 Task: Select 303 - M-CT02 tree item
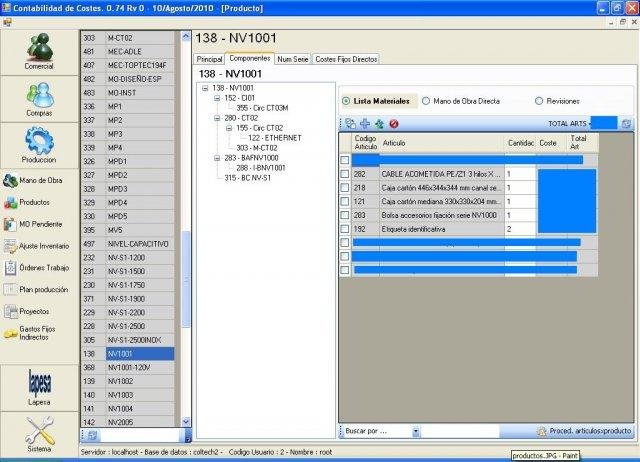point(256,148)
